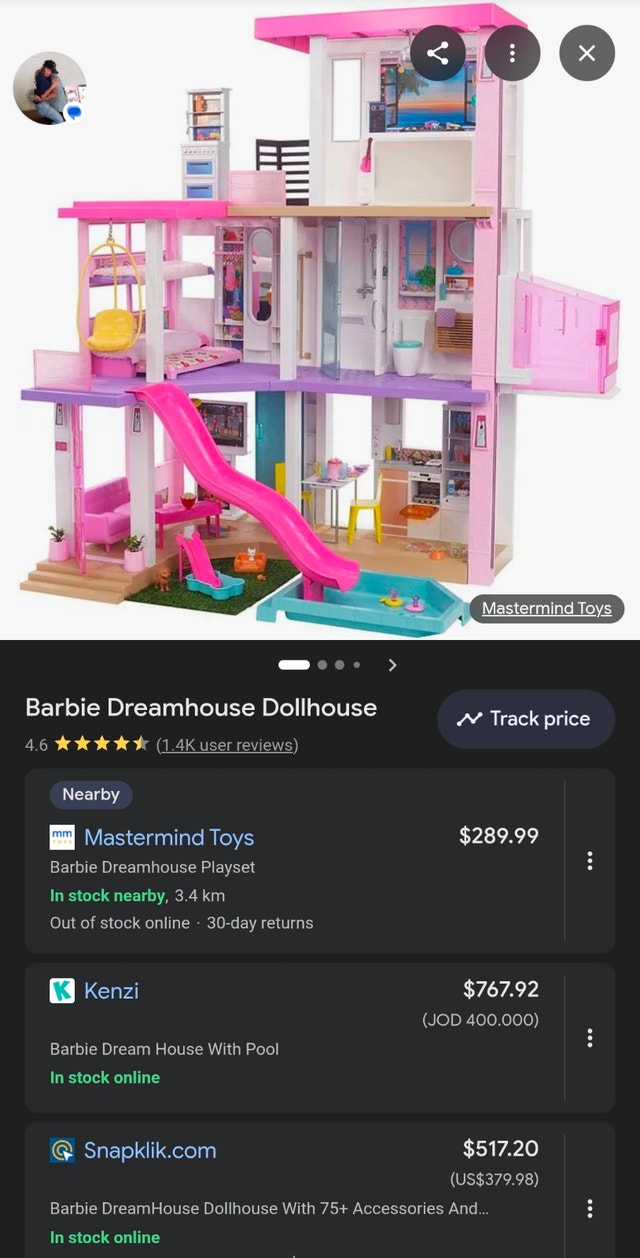Tap the Kenzi store logo icon
Image resolution: width=640 pixels, height=1258 pixels.
point(62,991)
